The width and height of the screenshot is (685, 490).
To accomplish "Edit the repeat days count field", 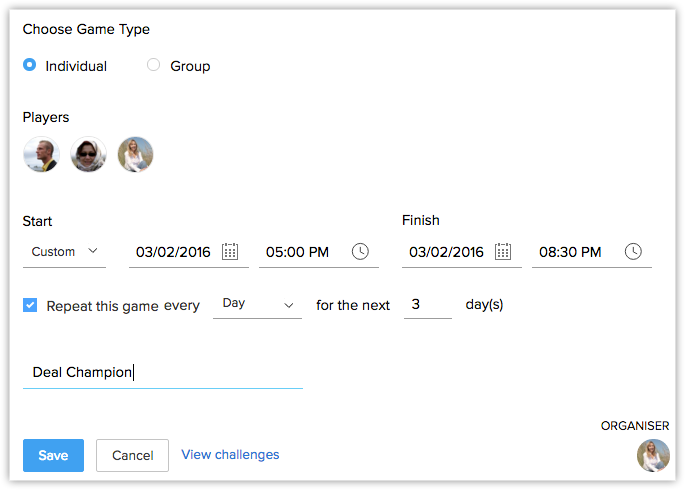I will (427, 304).
